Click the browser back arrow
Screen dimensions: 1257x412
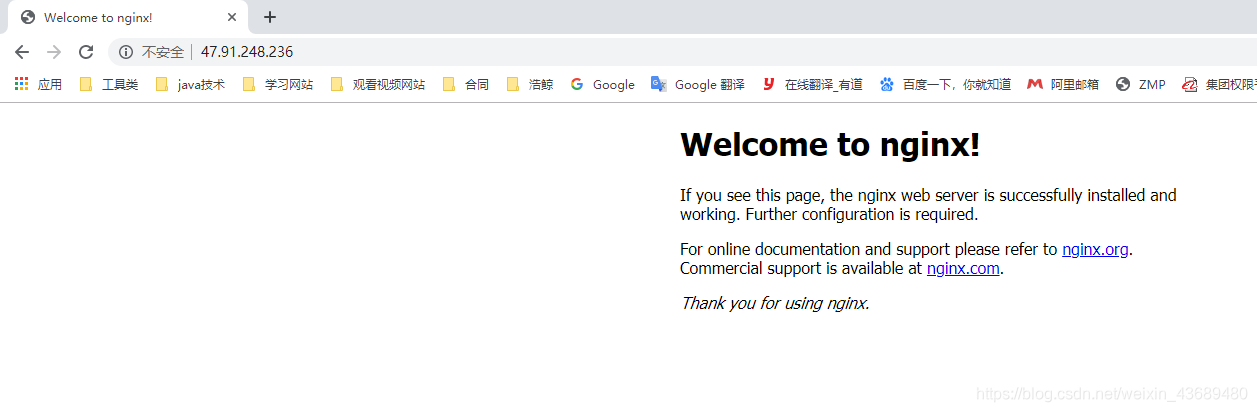22,52
